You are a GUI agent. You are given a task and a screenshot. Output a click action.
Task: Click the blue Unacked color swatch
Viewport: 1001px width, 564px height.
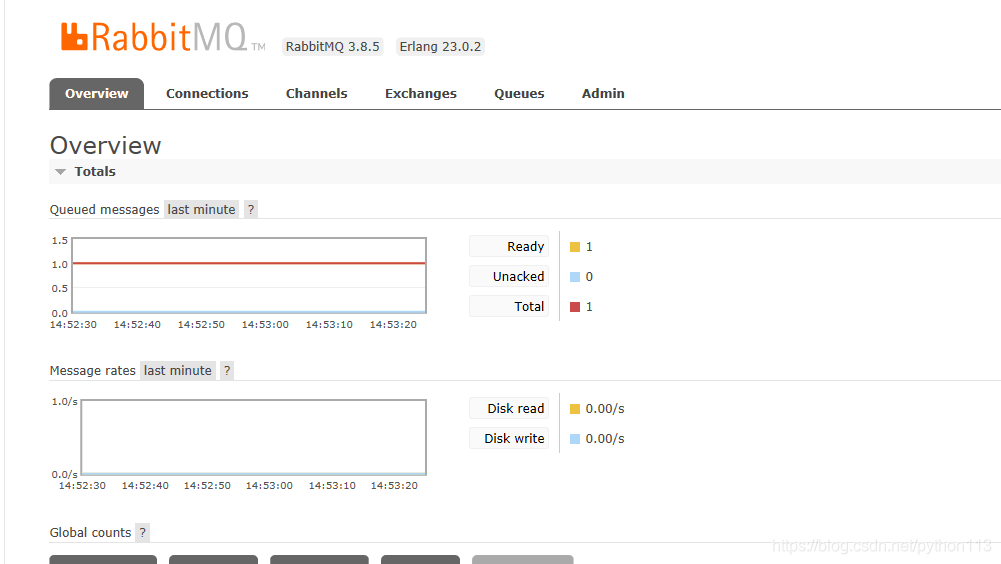575,277
